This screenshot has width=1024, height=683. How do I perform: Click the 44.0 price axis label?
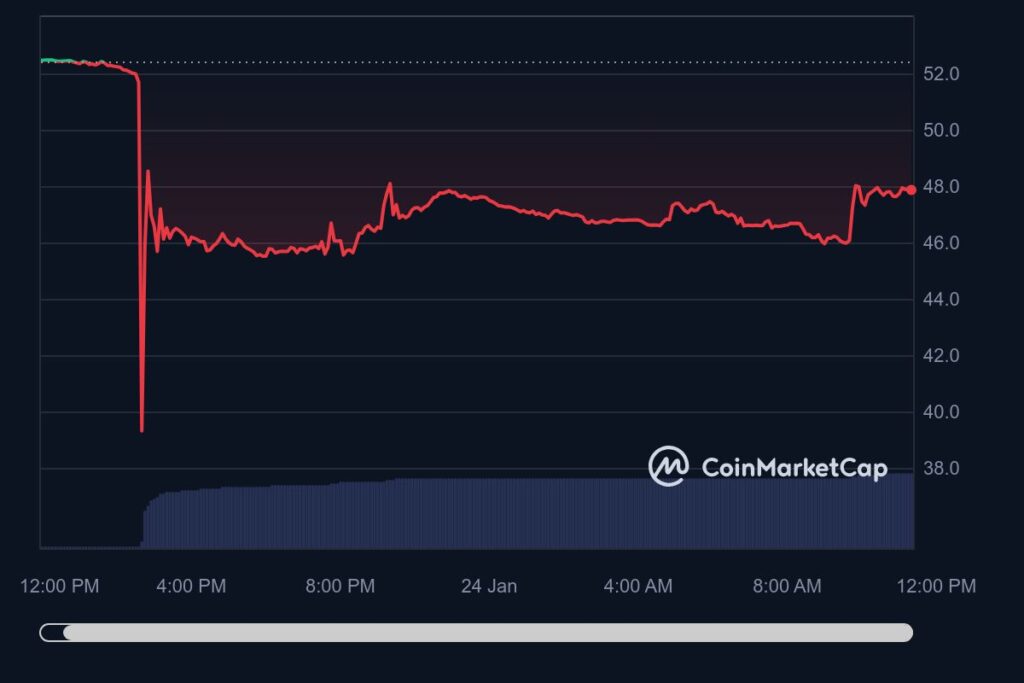click(940, 299)
